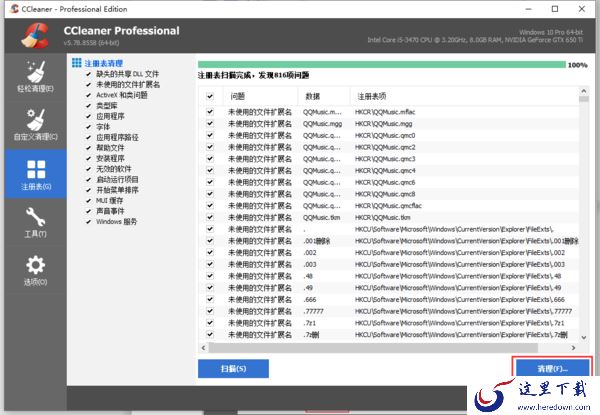Click the grid icon beside 注册表清理

[77, 63]
